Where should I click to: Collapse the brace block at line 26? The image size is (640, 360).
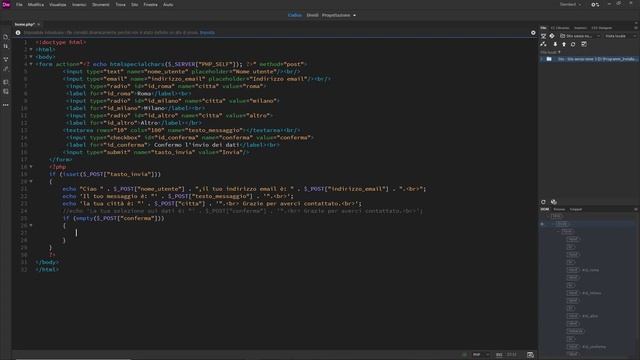point(31,225)
